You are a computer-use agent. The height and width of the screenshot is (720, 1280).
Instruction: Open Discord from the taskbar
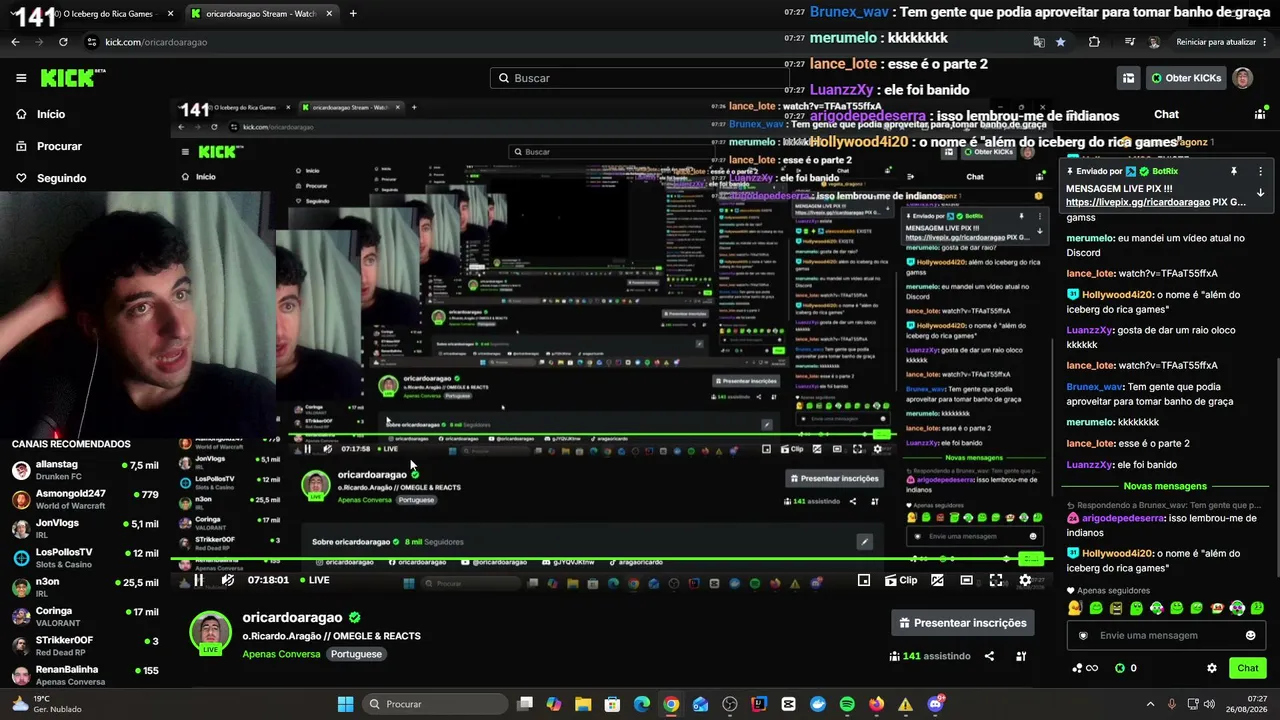point(935,704)
